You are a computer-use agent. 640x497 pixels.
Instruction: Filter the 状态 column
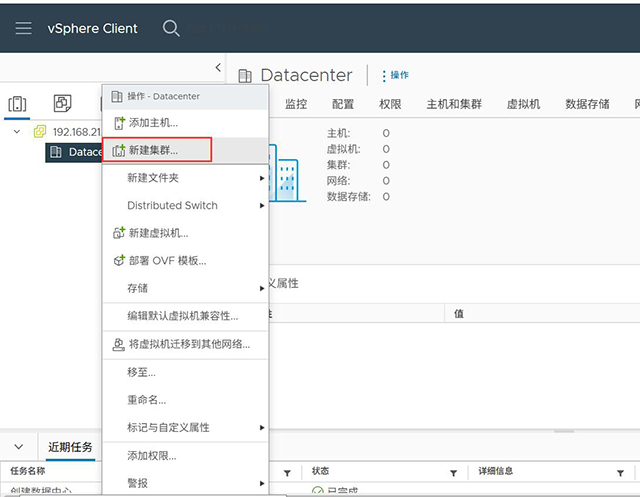tap(453, 473)
